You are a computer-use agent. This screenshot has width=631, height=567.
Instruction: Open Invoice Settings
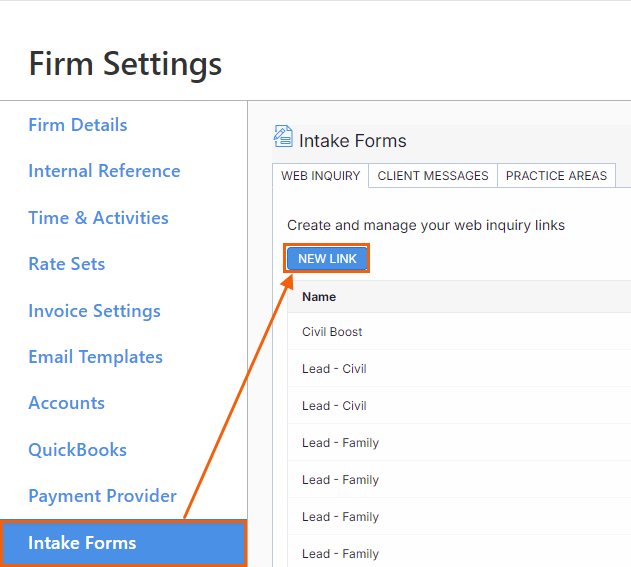coord(94,311)
